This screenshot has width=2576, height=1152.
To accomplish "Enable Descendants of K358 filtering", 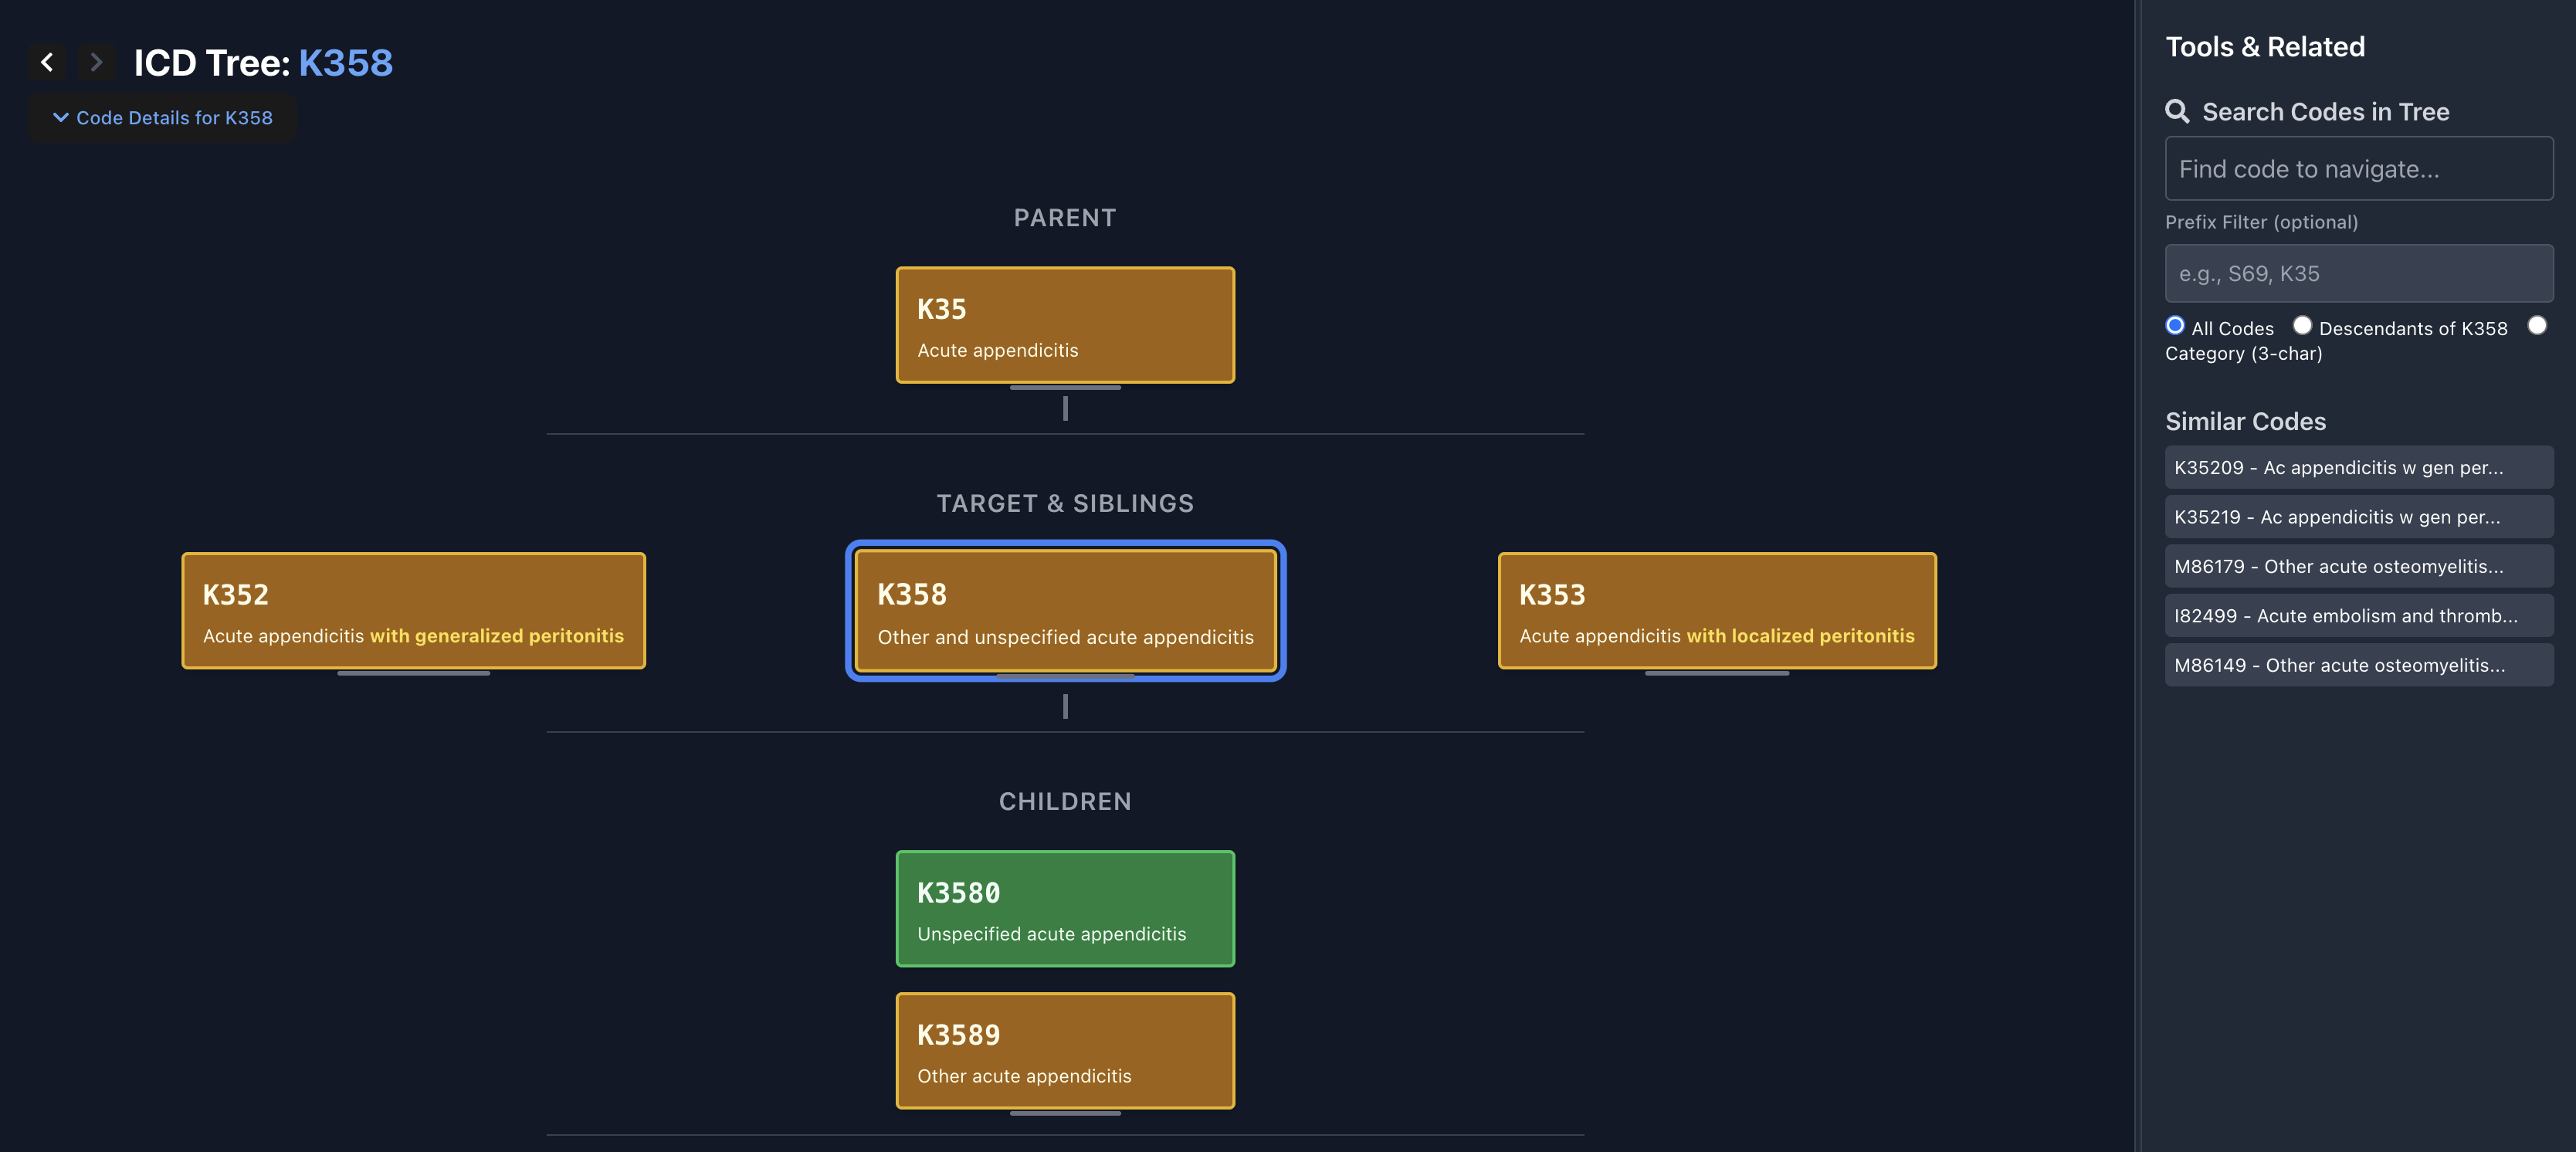I will pos(2303,325).
